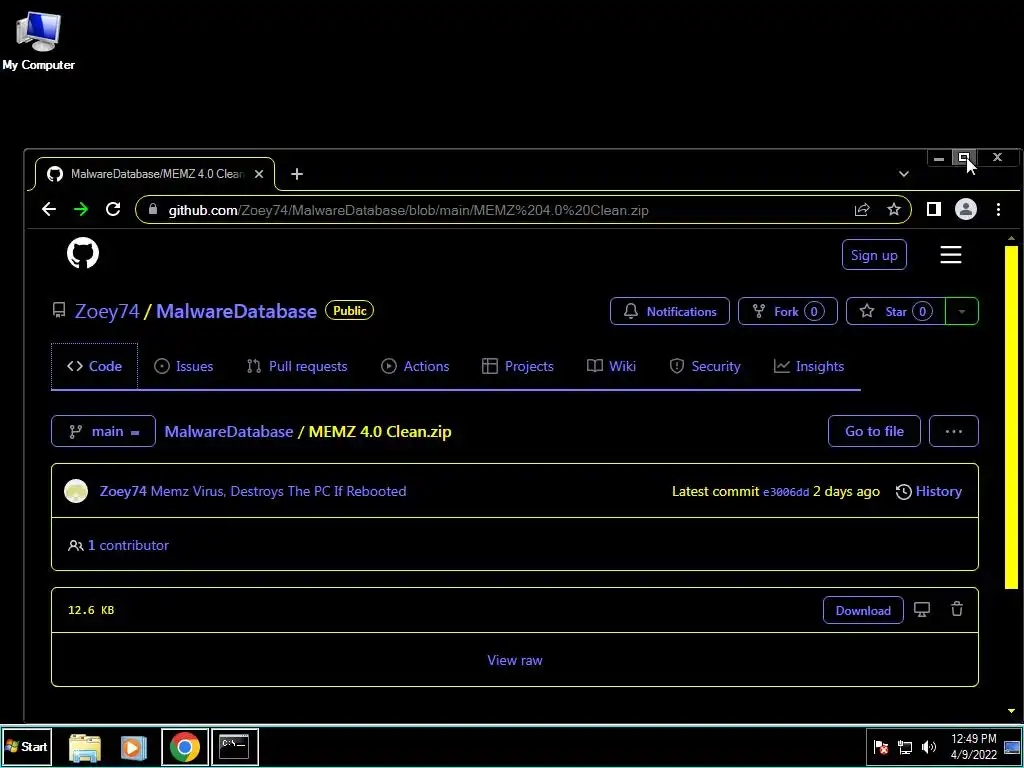Click the taskbar clock 12:49 PM
The width and height of the screenshot is (1024, 768).
[974, 747]
